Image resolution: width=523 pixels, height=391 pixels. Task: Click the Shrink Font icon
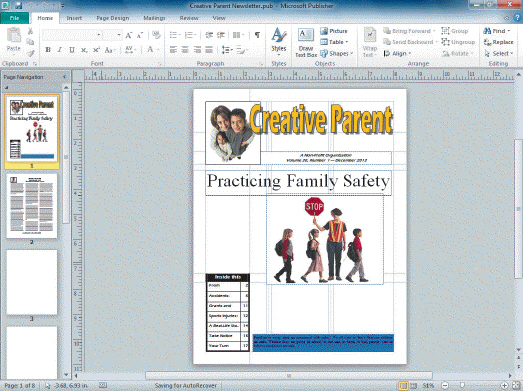140,35
